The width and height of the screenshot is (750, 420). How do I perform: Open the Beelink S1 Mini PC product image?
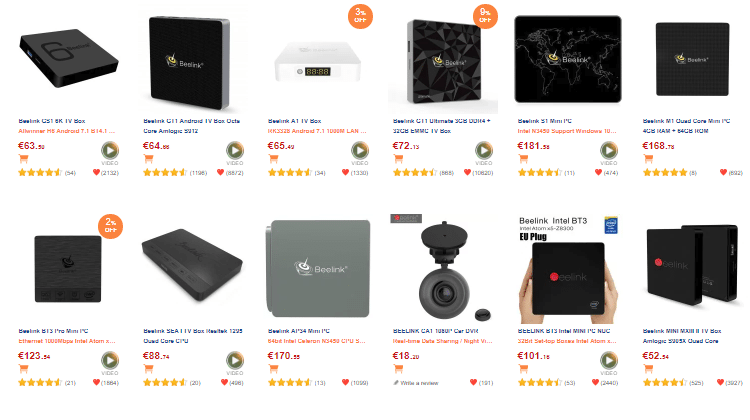pyautogui.click(x=568, y=59)
